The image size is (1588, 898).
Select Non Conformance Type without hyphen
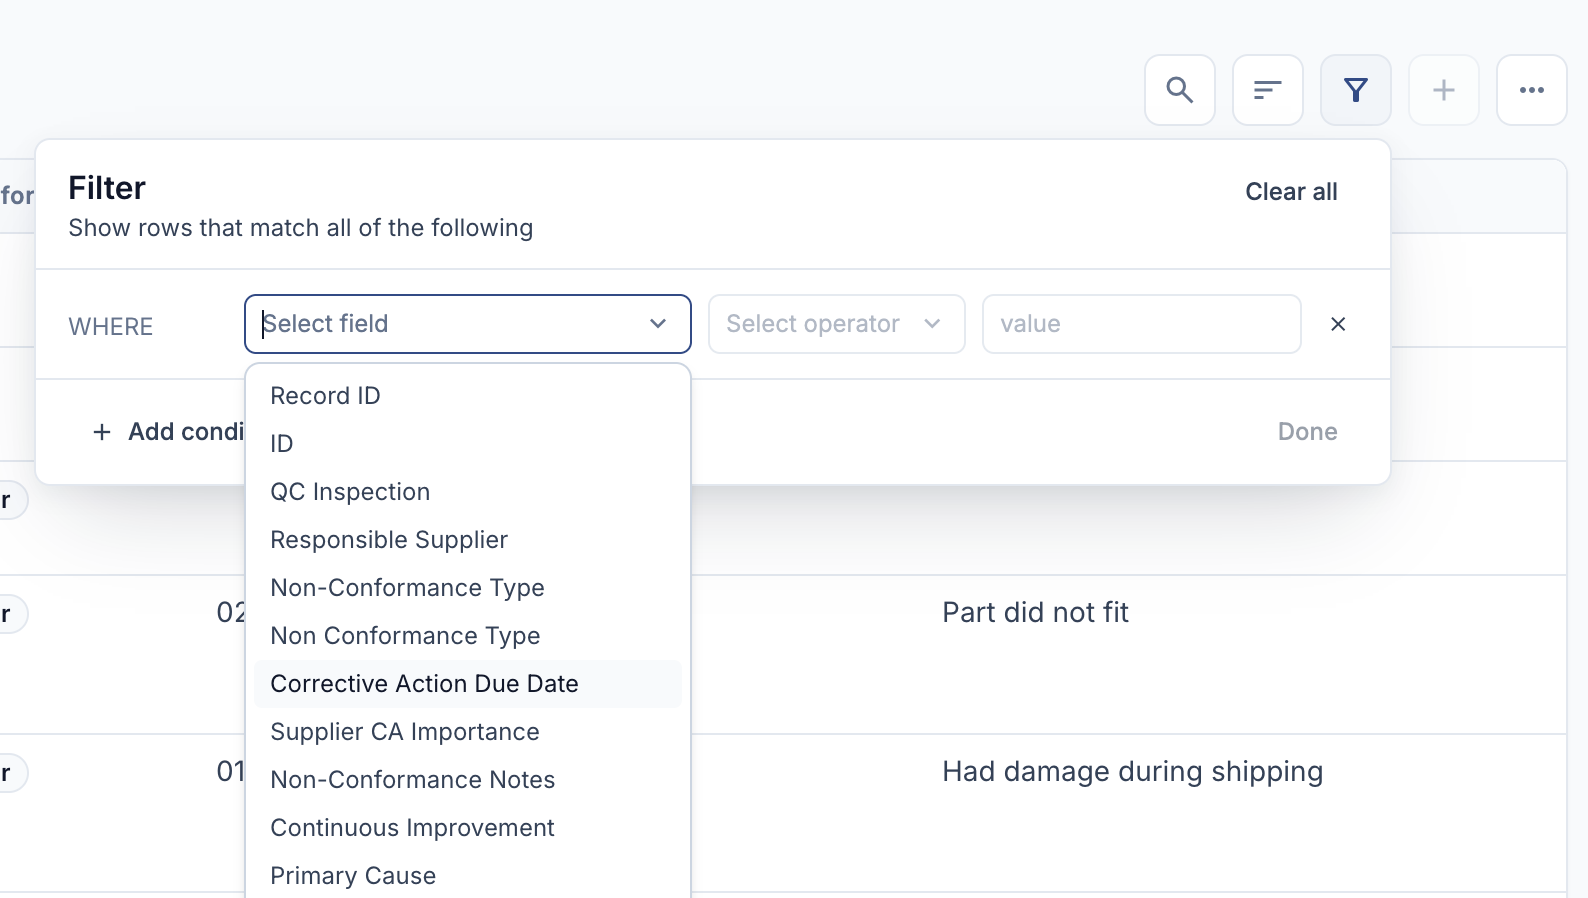click(468, 636)
